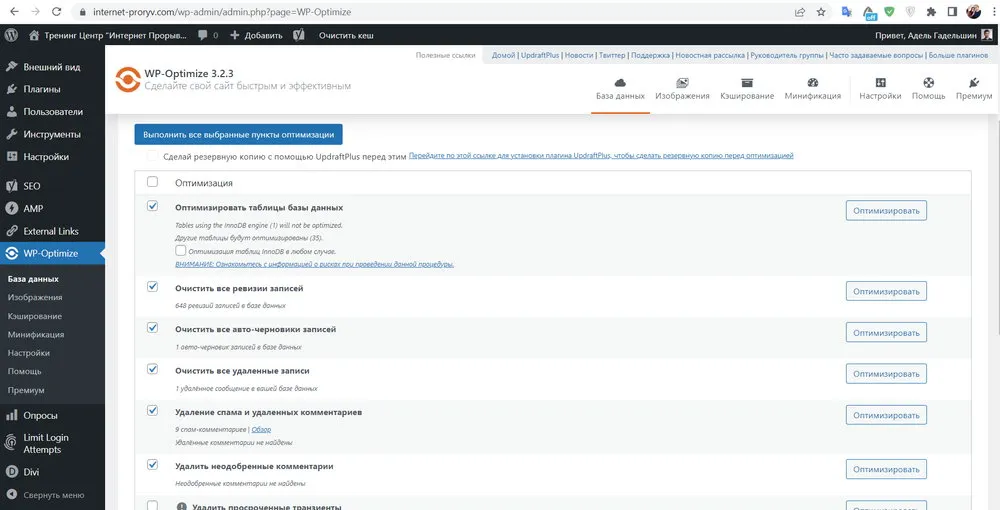Uncheck Оптимизировать таблицы базы данных

point(152,206)
